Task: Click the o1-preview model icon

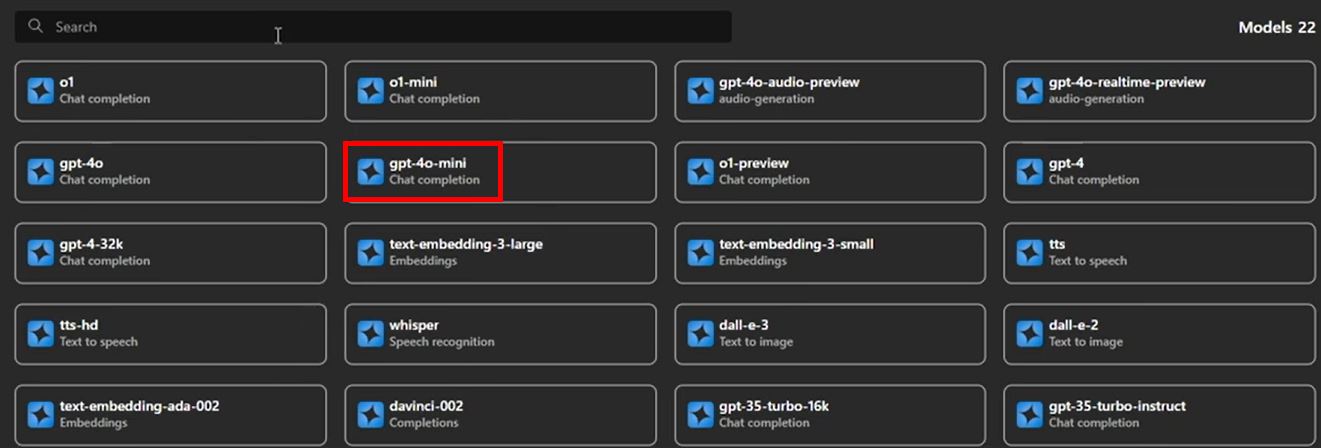Action: click(x=700, y=172)
